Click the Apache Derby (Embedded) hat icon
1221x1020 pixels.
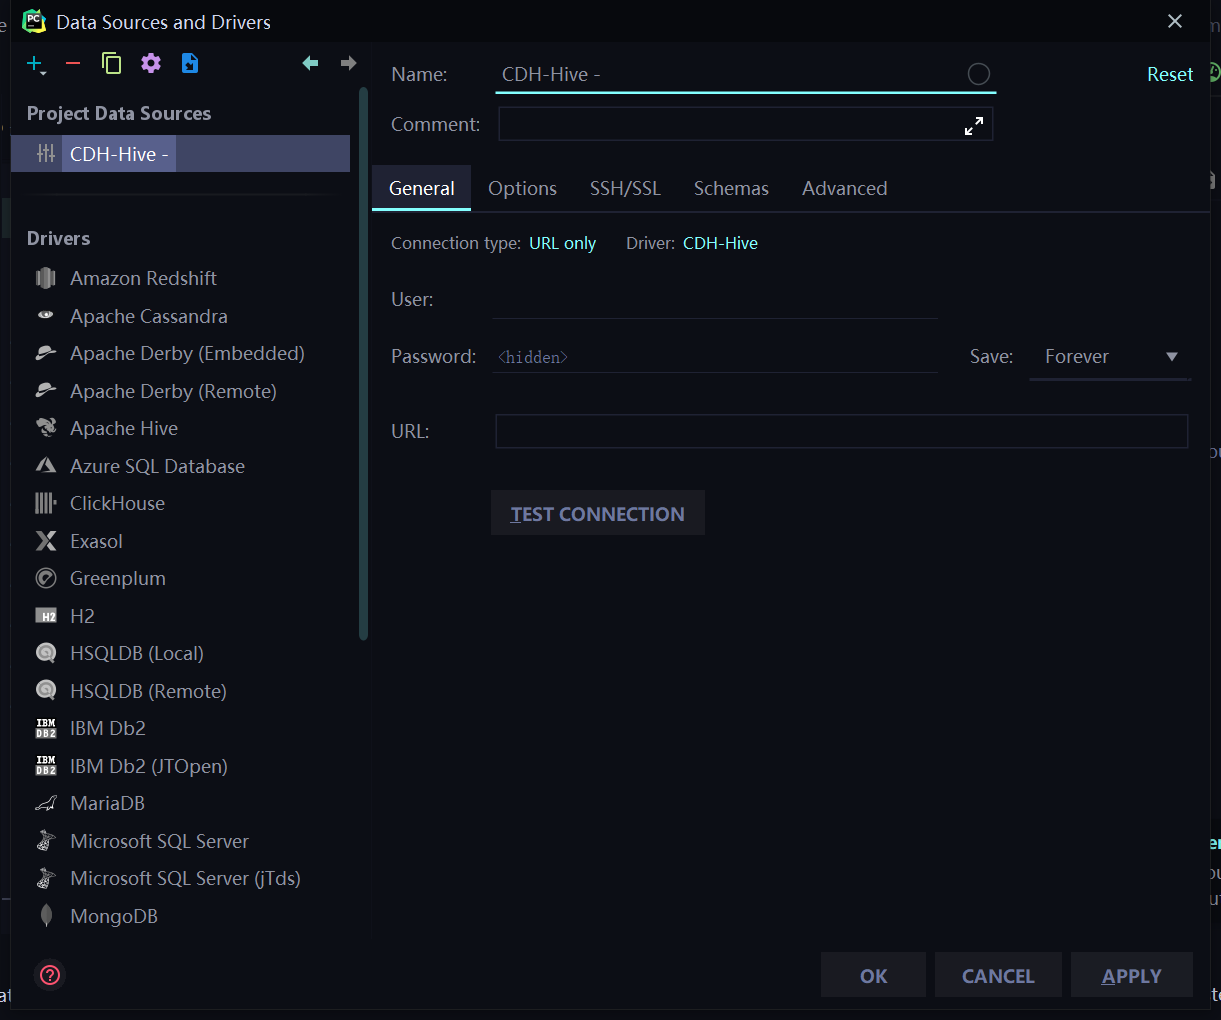coord(46,353)
